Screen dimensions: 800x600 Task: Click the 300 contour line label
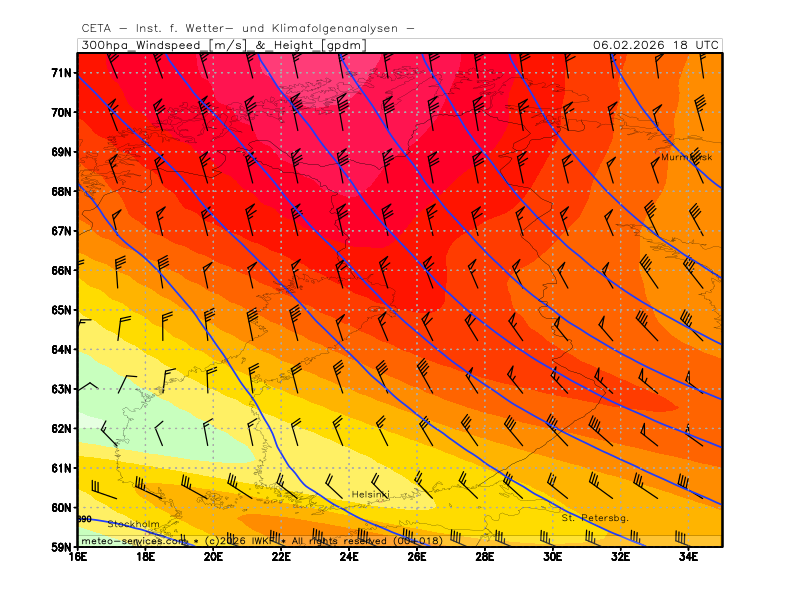point(85,519)
